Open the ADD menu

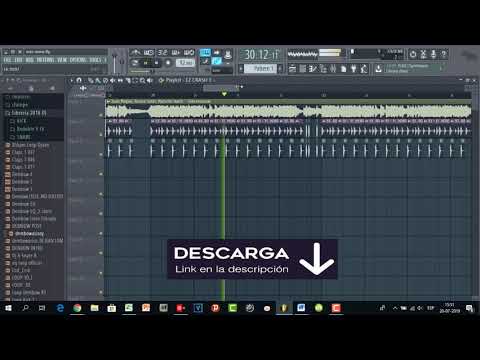click(x=29, y=60)
